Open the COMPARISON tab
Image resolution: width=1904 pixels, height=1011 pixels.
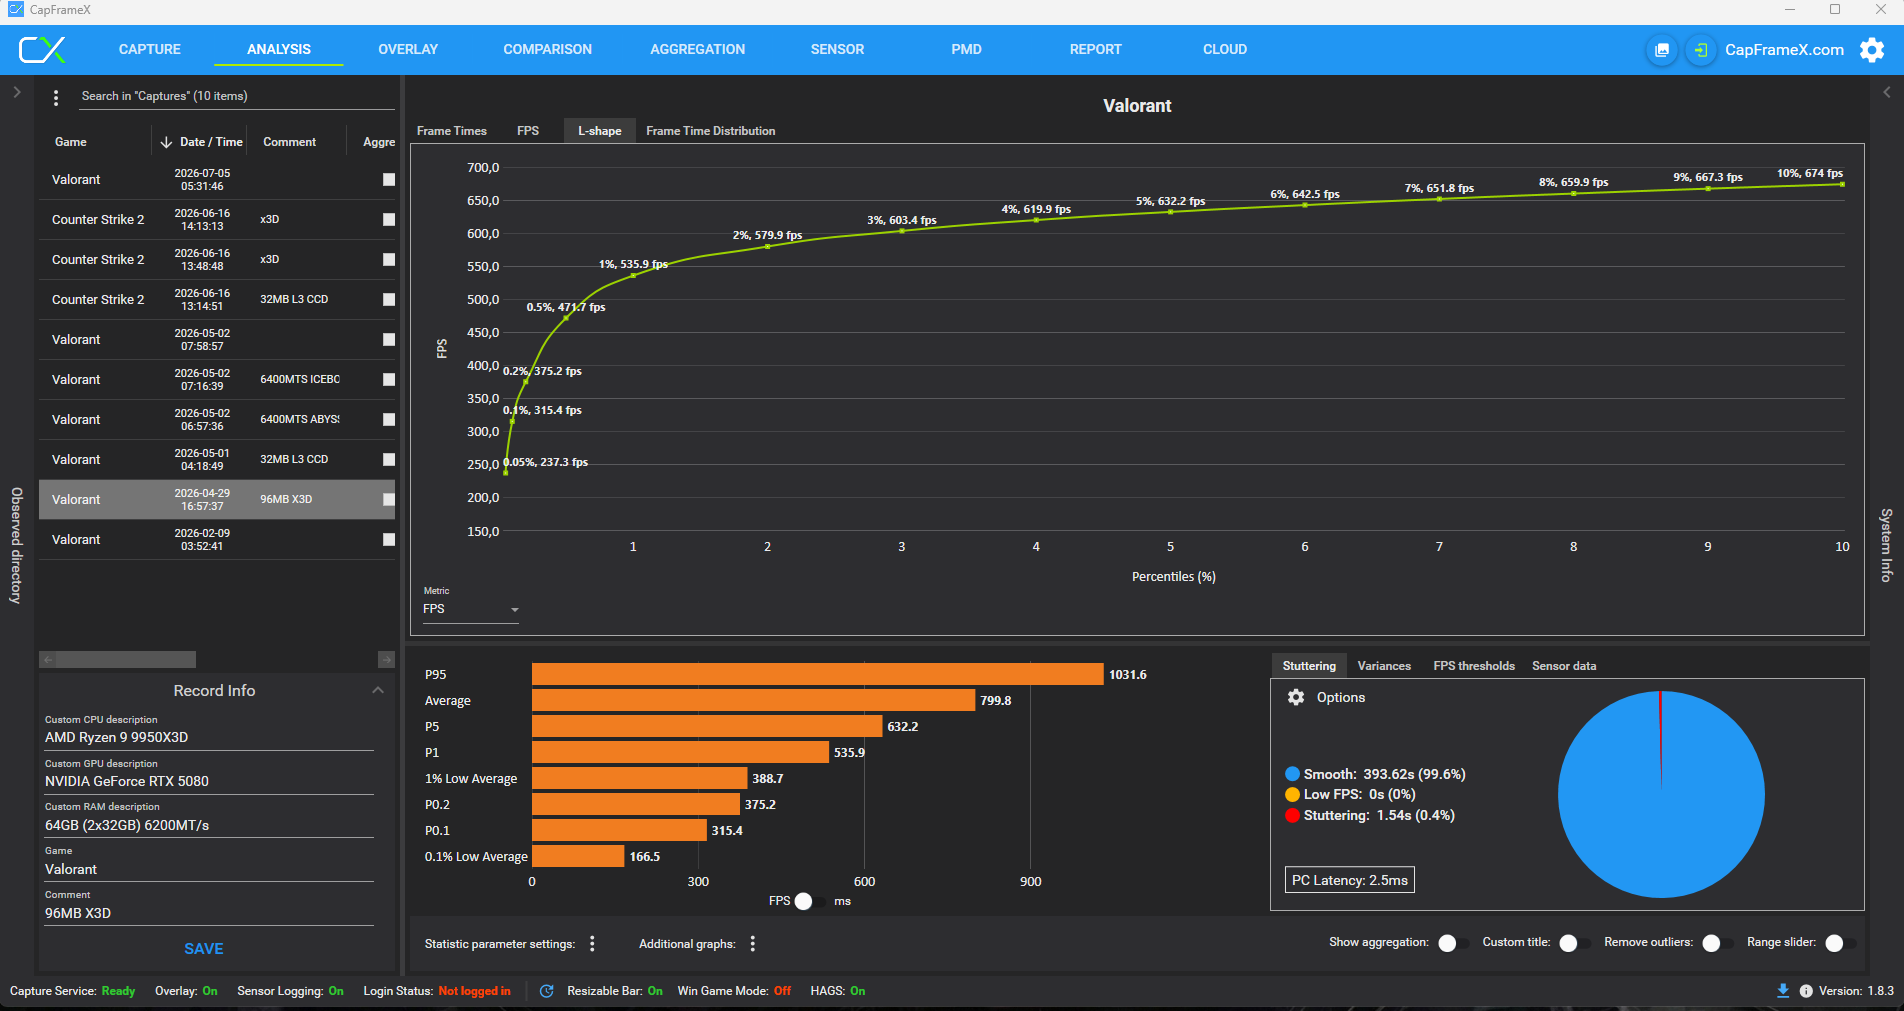tap(547, 50)
